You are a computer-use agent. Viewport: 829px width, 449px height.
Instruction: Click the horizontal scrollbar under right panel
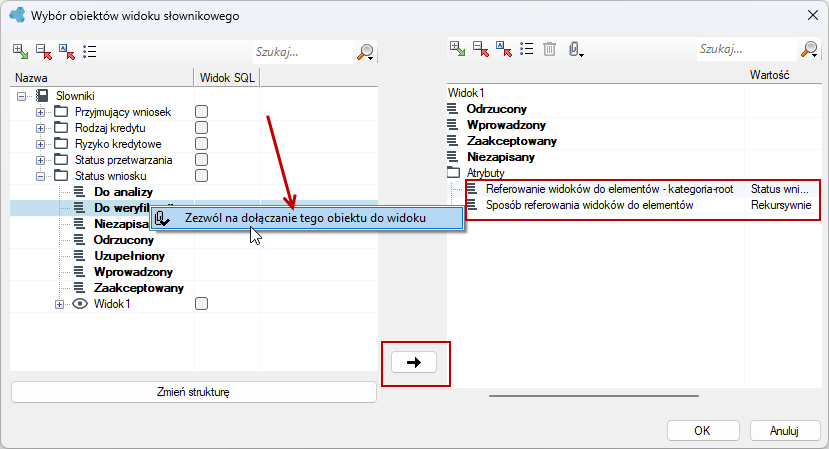594,395
